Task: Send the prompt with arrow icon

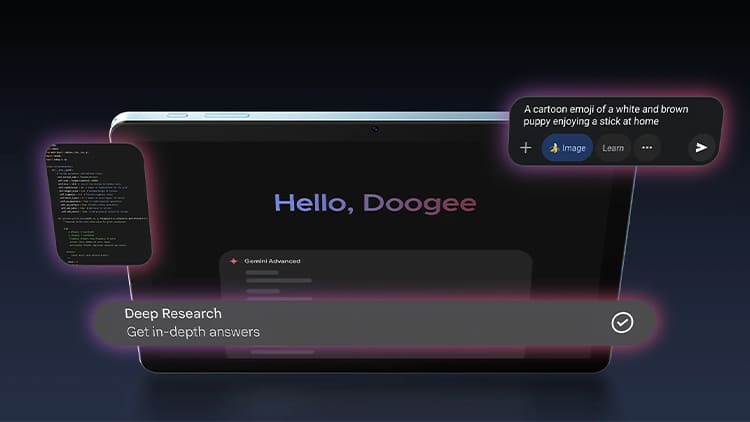Action: pos(701,148)
